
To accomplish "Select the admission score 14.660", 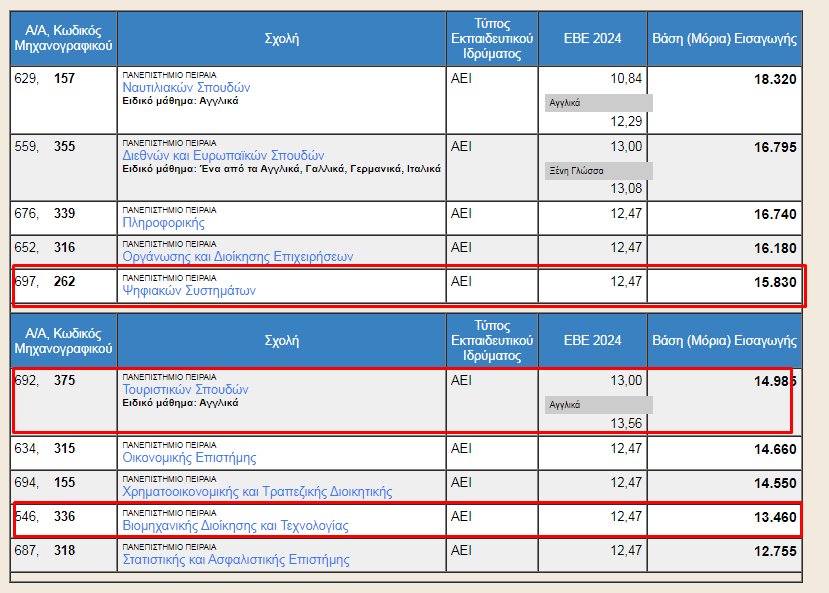I will [x=775, y=449].
